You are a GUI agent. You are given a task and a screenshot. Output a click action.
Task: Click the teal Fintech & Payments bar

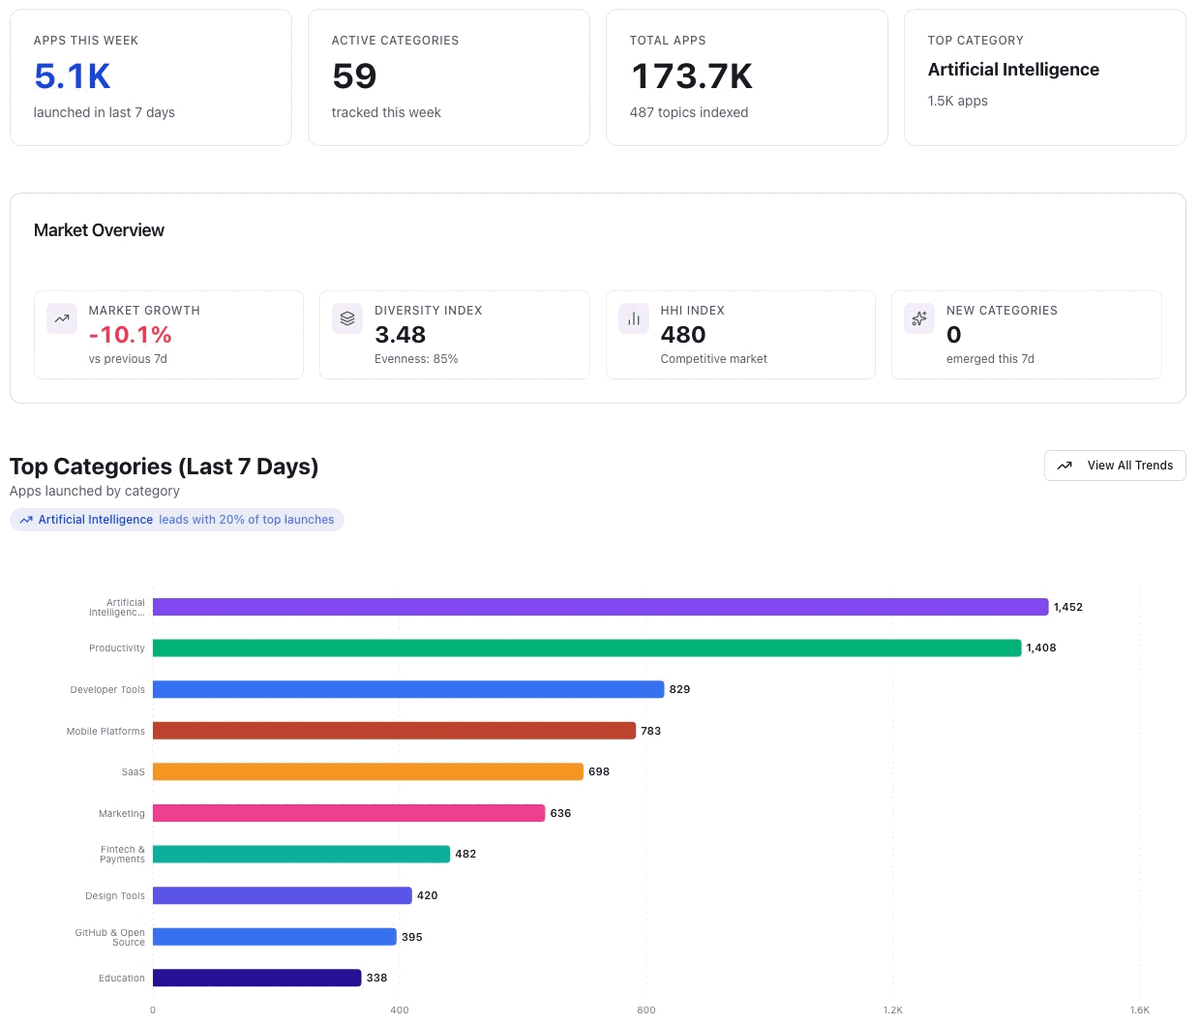tap(301, 855)
